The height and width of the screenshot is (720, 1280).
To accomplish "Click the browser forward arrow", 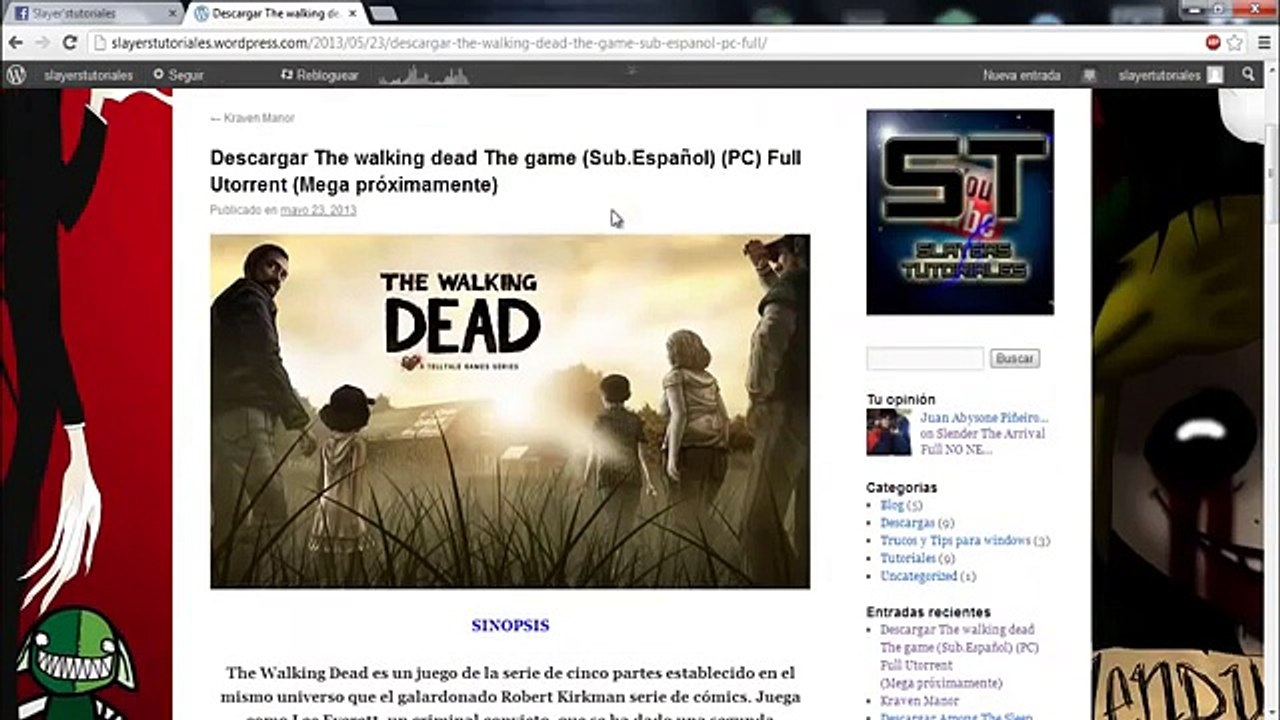I will 42,43.
